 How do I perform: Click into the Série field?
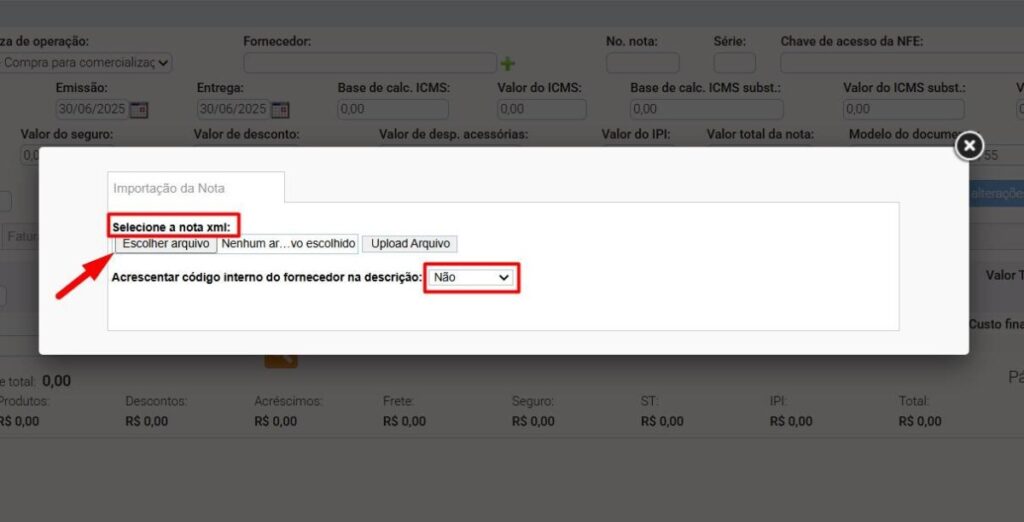(x=734, y=63)
